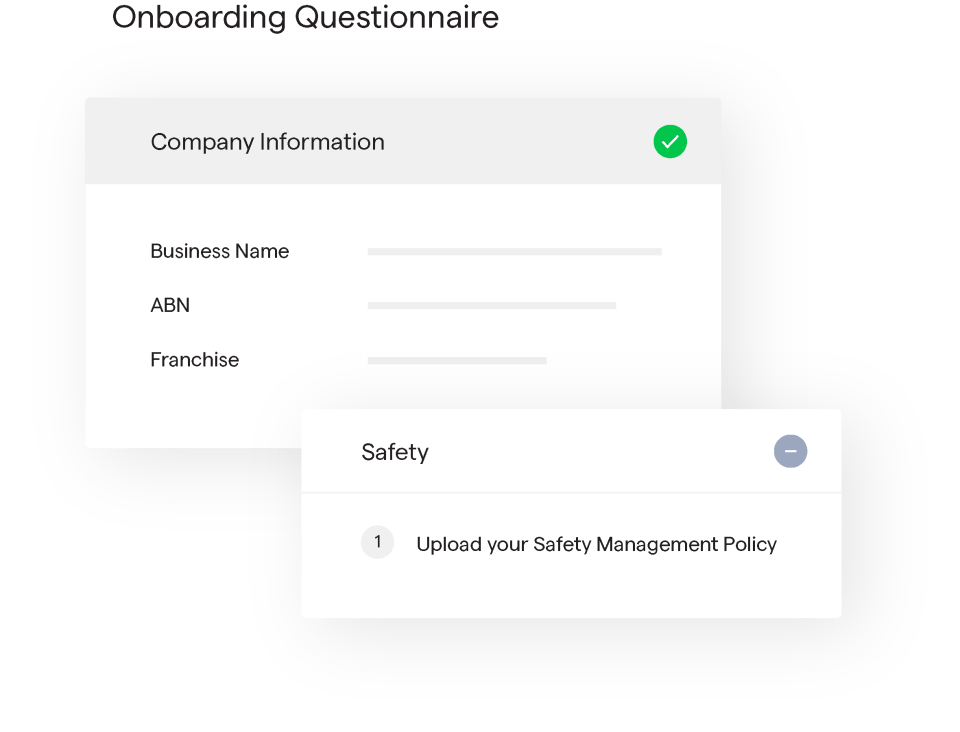Click the word Upload in the Safety task

coord(446,544)
